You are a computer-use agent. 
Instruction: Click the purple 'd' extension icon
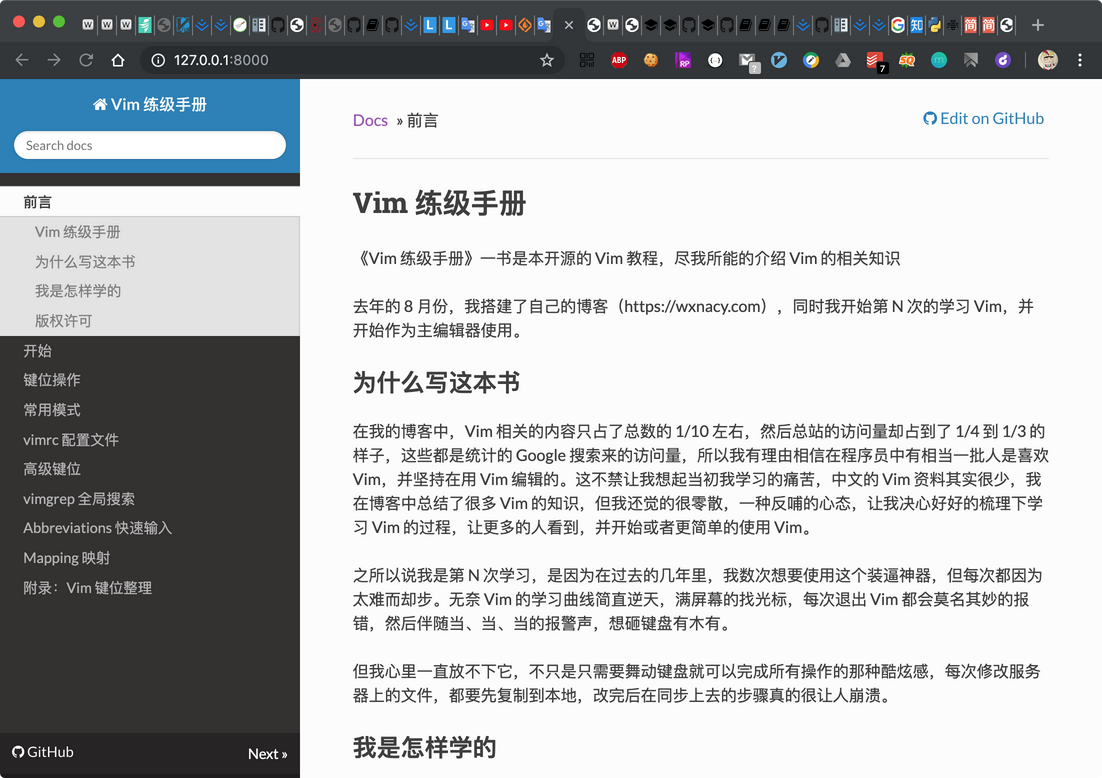click(x=1003, y=60)
